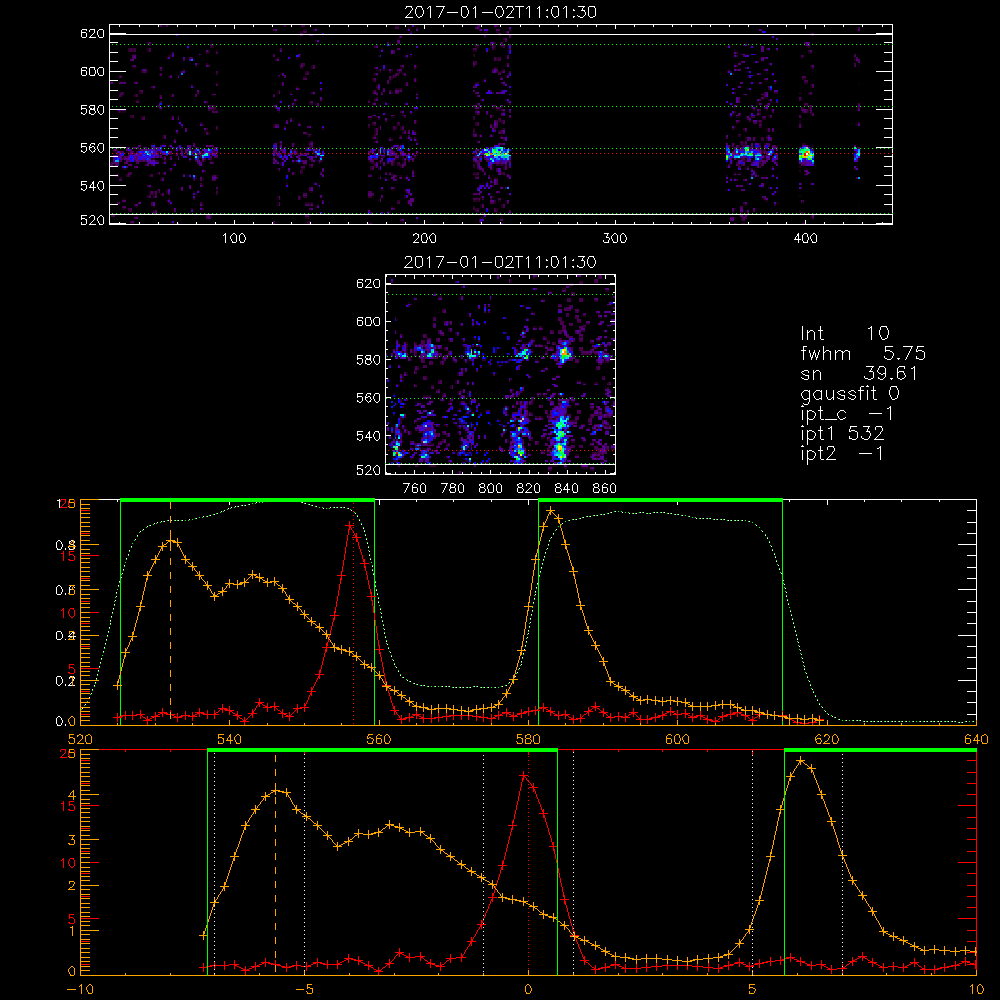
Task: Click x-axis label 400 of the top spectrogram
Action: click(x=805, y=239)
